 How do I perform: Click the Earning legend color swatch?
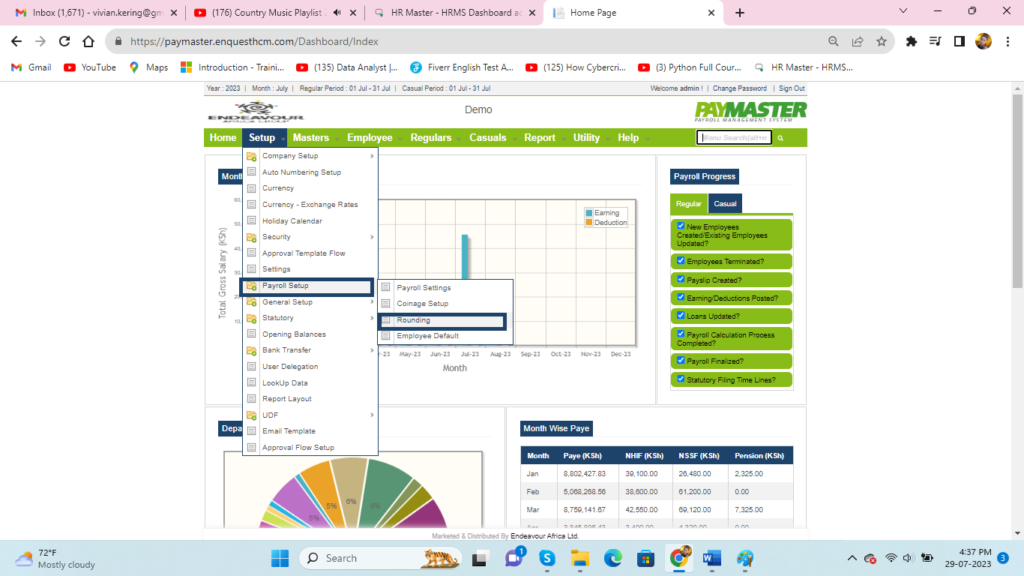tap(589, 213)
